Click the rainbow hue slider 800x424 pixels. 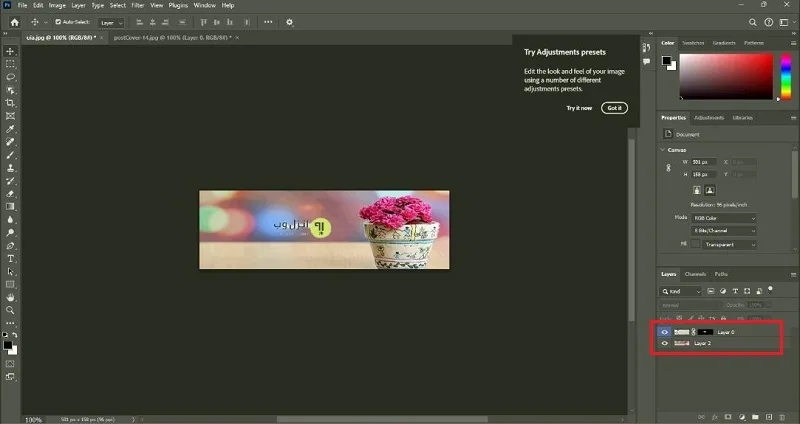786,77
